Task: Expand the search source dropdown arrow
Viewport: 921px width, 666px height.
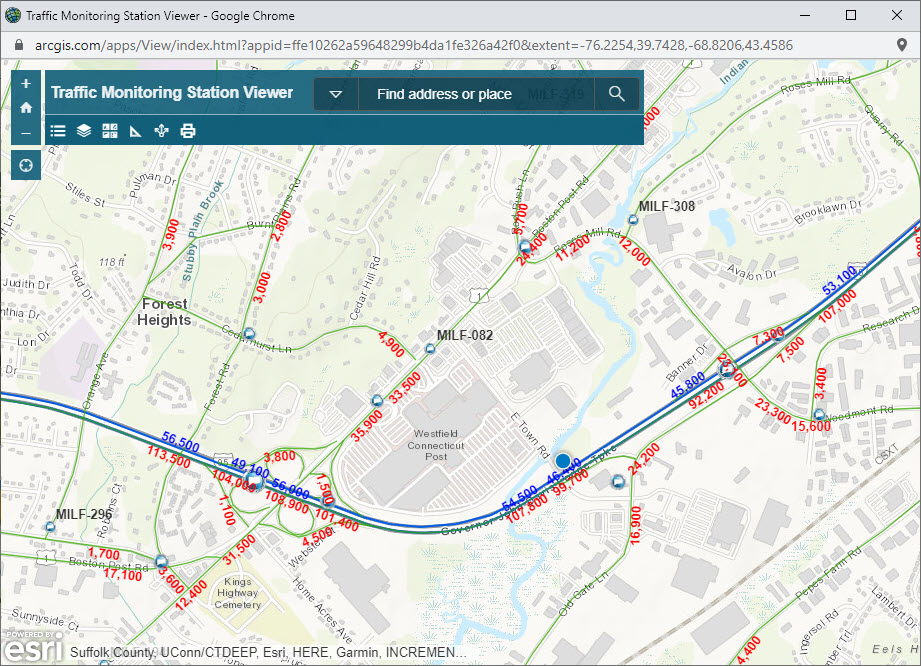Action: pos(336,94)
